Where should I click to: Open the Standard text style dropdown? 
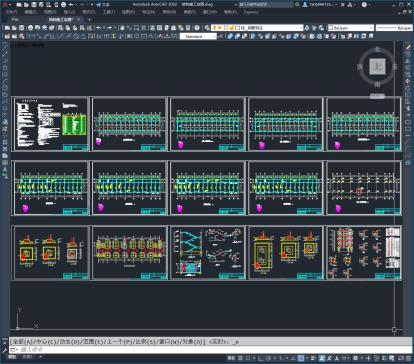click(198, 36)
